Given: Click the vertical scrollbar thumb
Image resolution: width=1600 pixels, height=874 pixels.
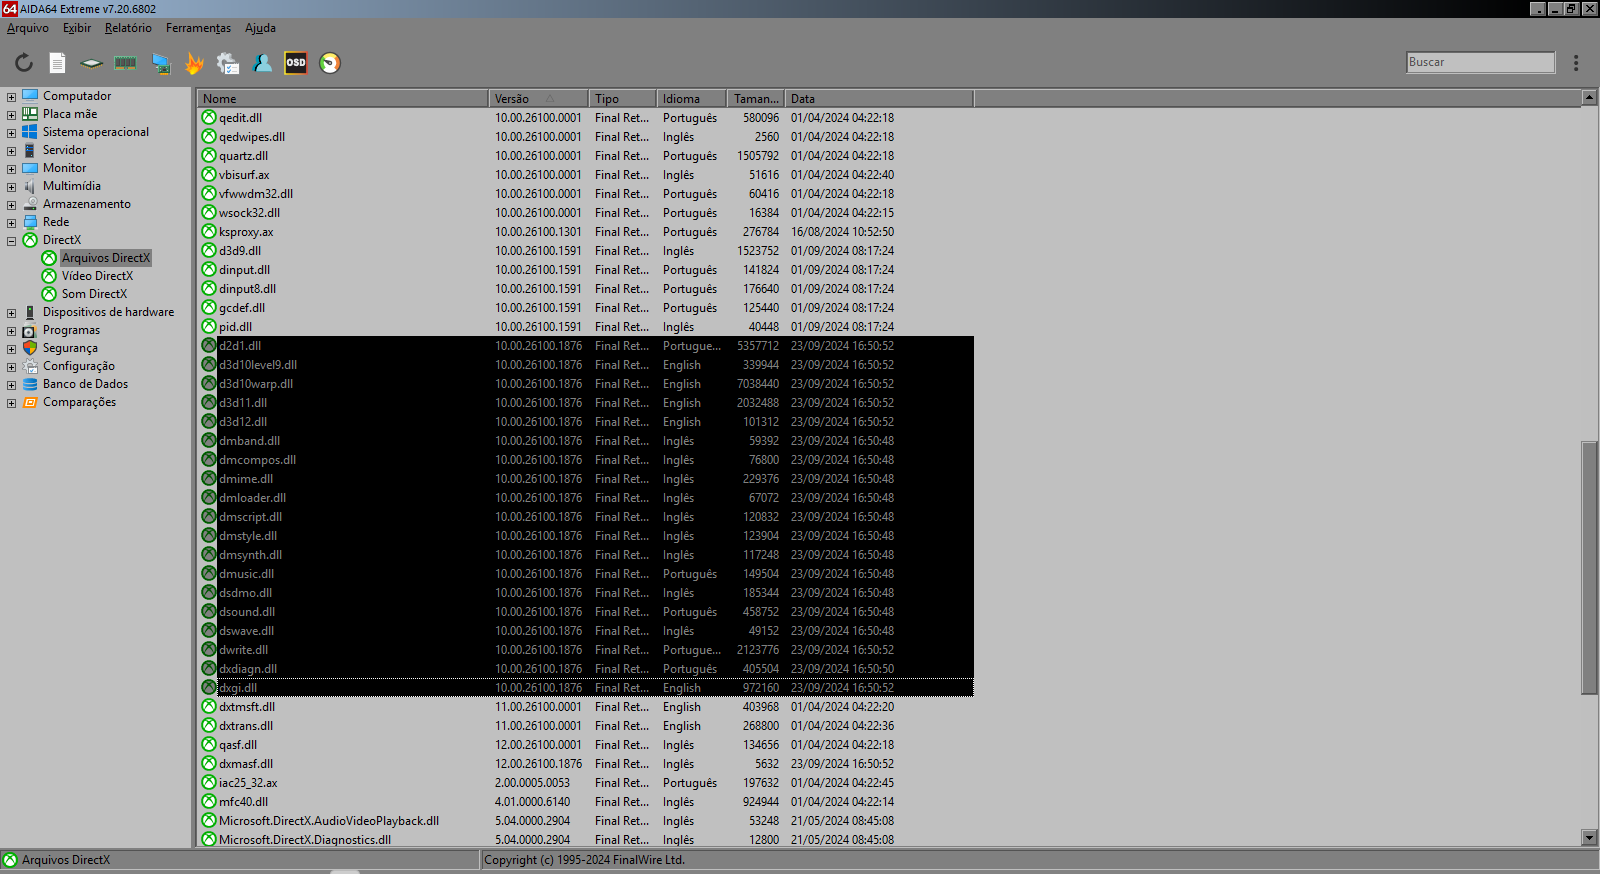Looking at the screenshot, I should coord(1589,567).
